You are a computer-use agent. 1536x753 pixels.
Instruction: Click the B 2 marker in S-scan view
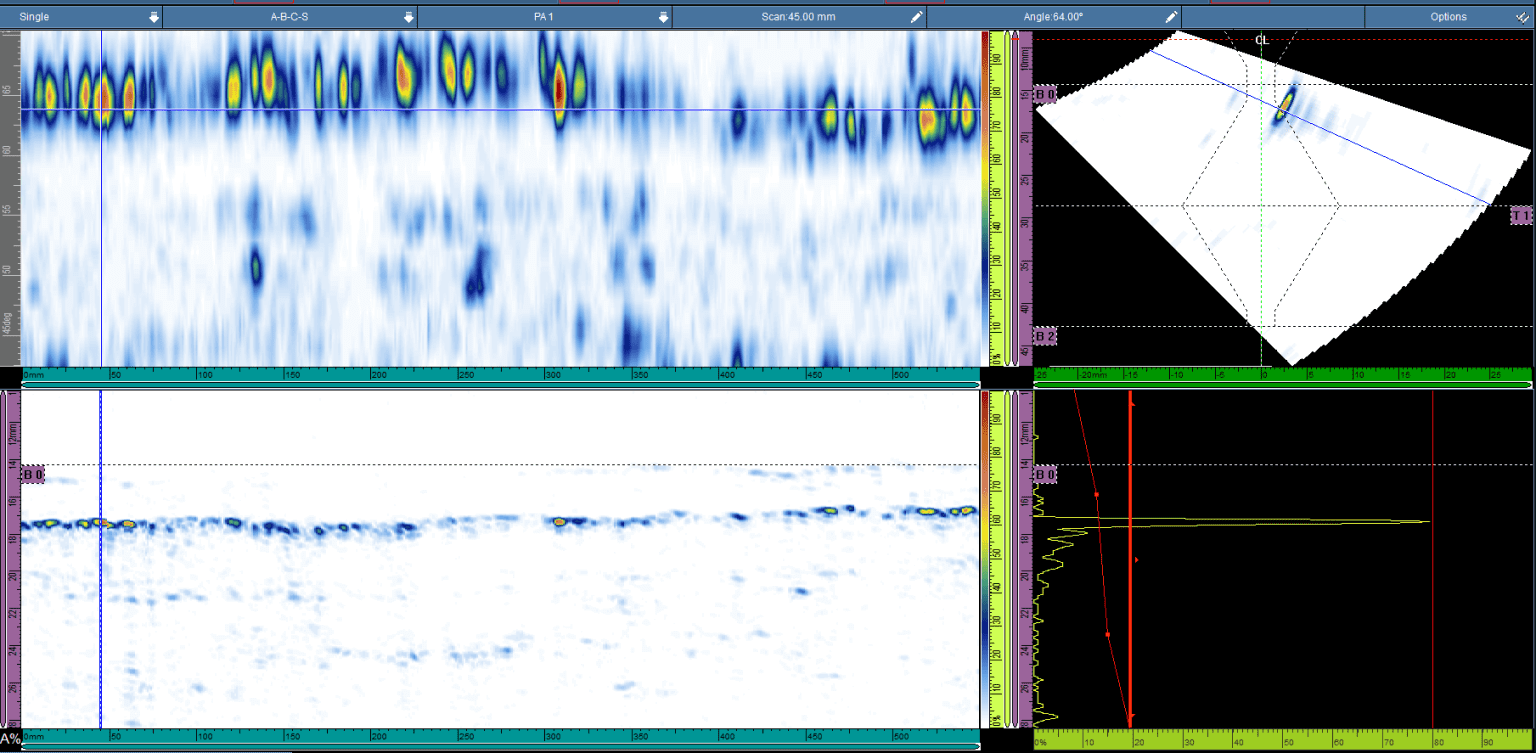pyautogui.click(x=1045, y=337)
